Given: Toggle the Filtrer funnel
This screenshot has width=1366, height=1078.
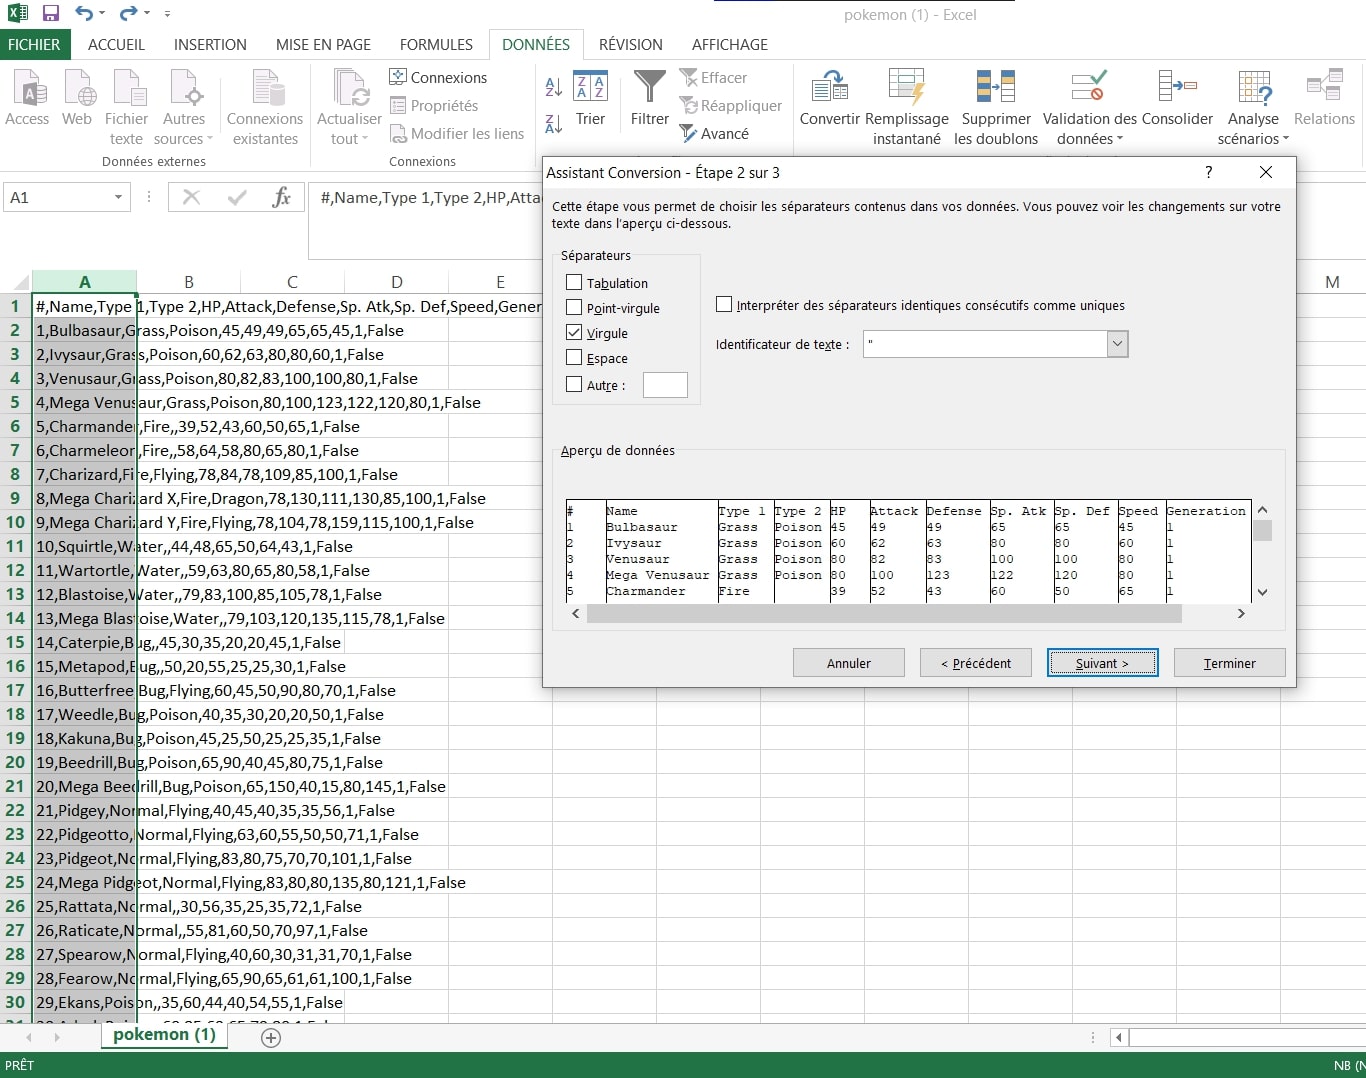Looking at the screenshot, I should [x=649, y=98].
